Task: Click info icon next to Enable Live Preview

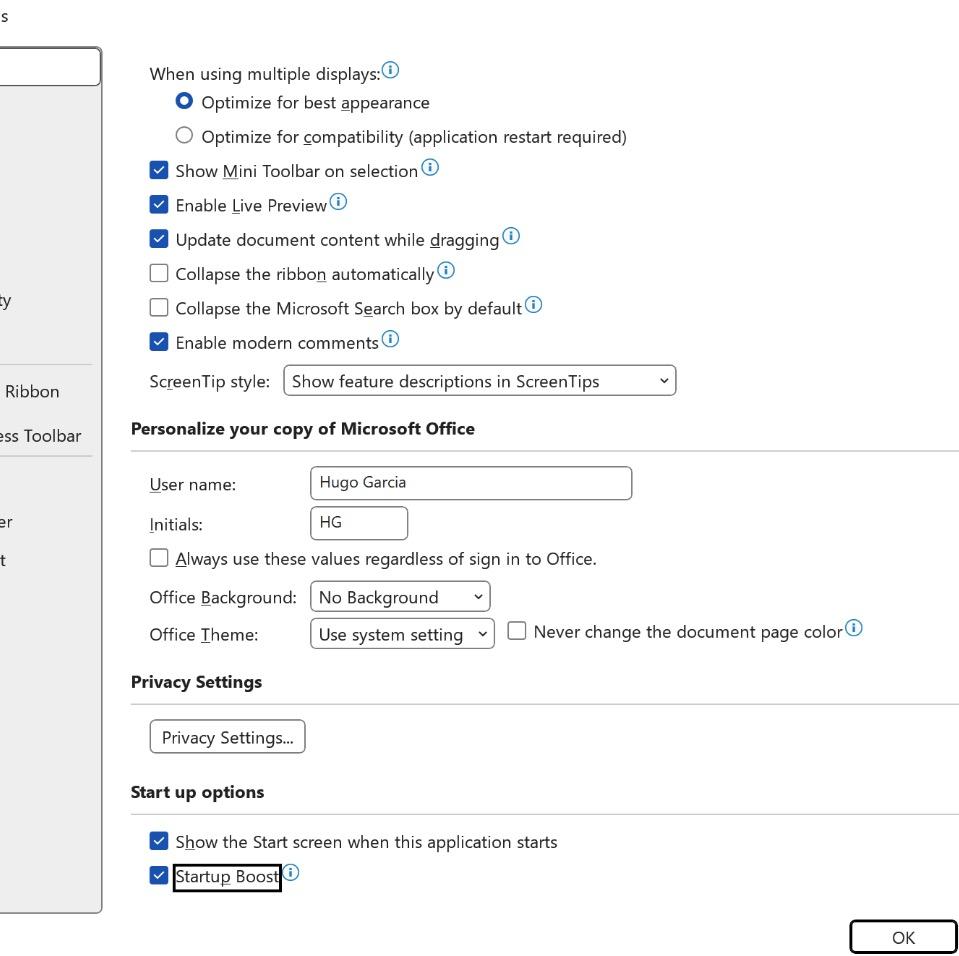Action: coord(338,201)
